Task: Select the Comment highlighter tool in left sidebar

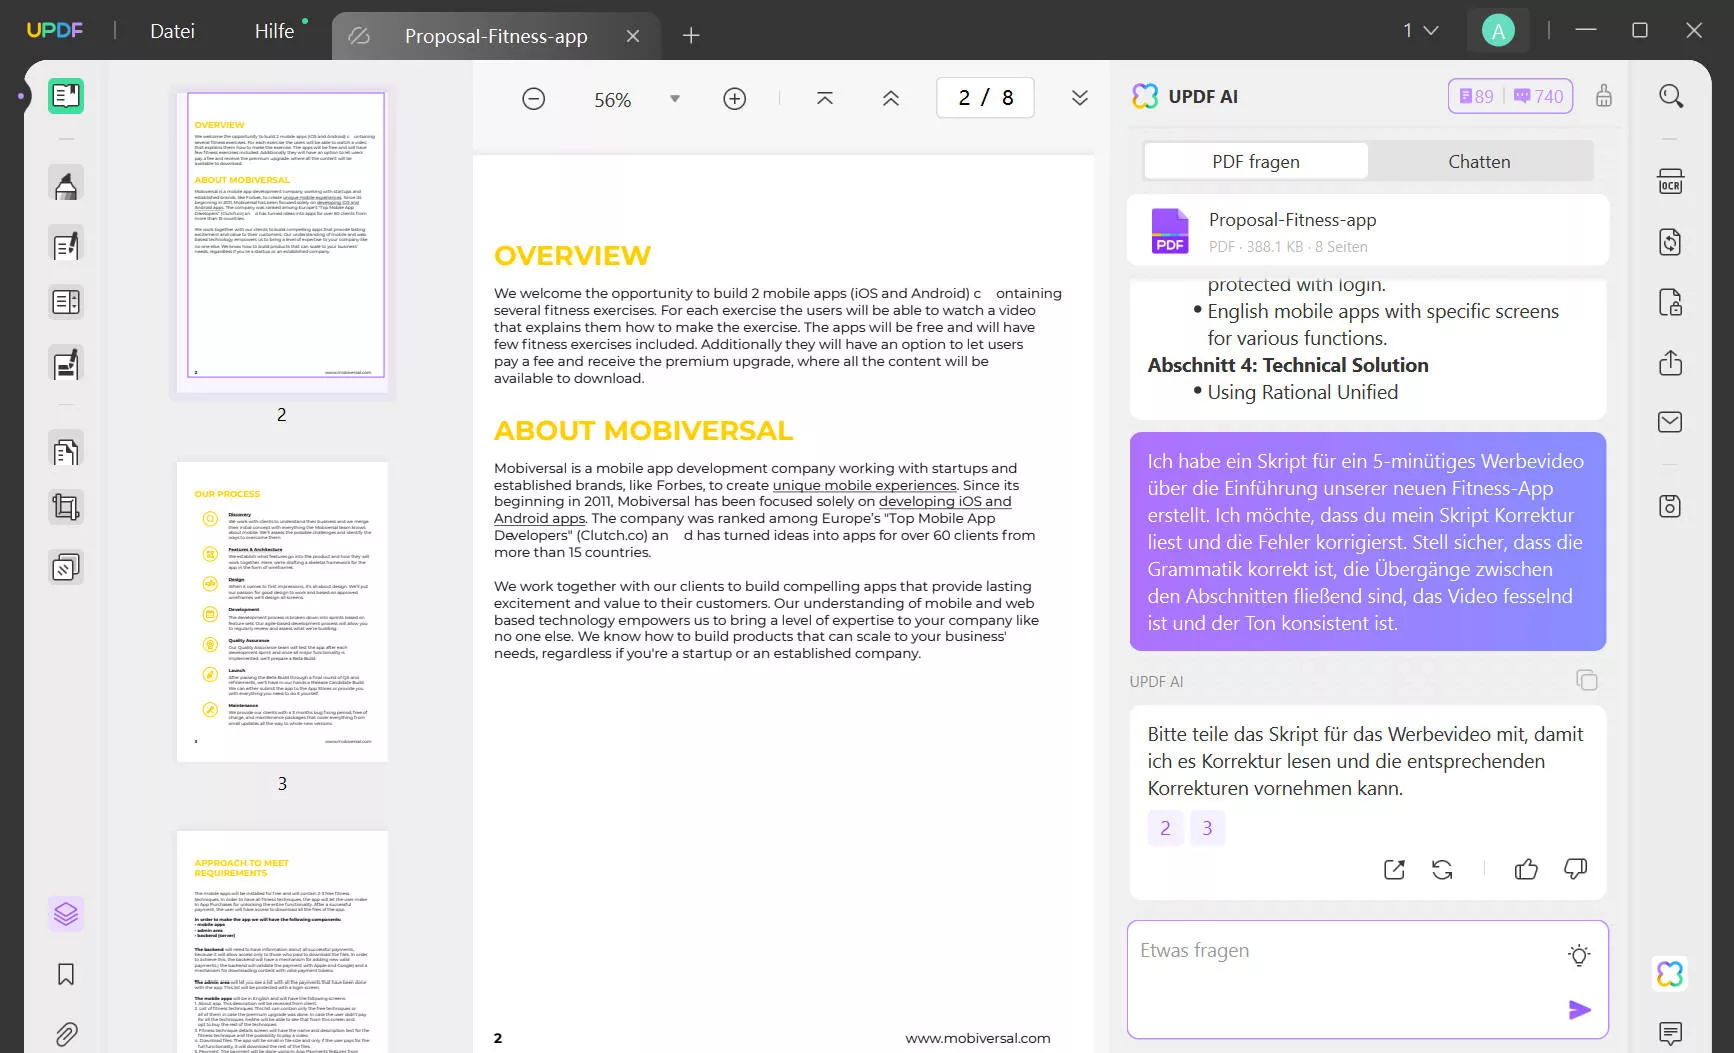Action: pos(66,185)
